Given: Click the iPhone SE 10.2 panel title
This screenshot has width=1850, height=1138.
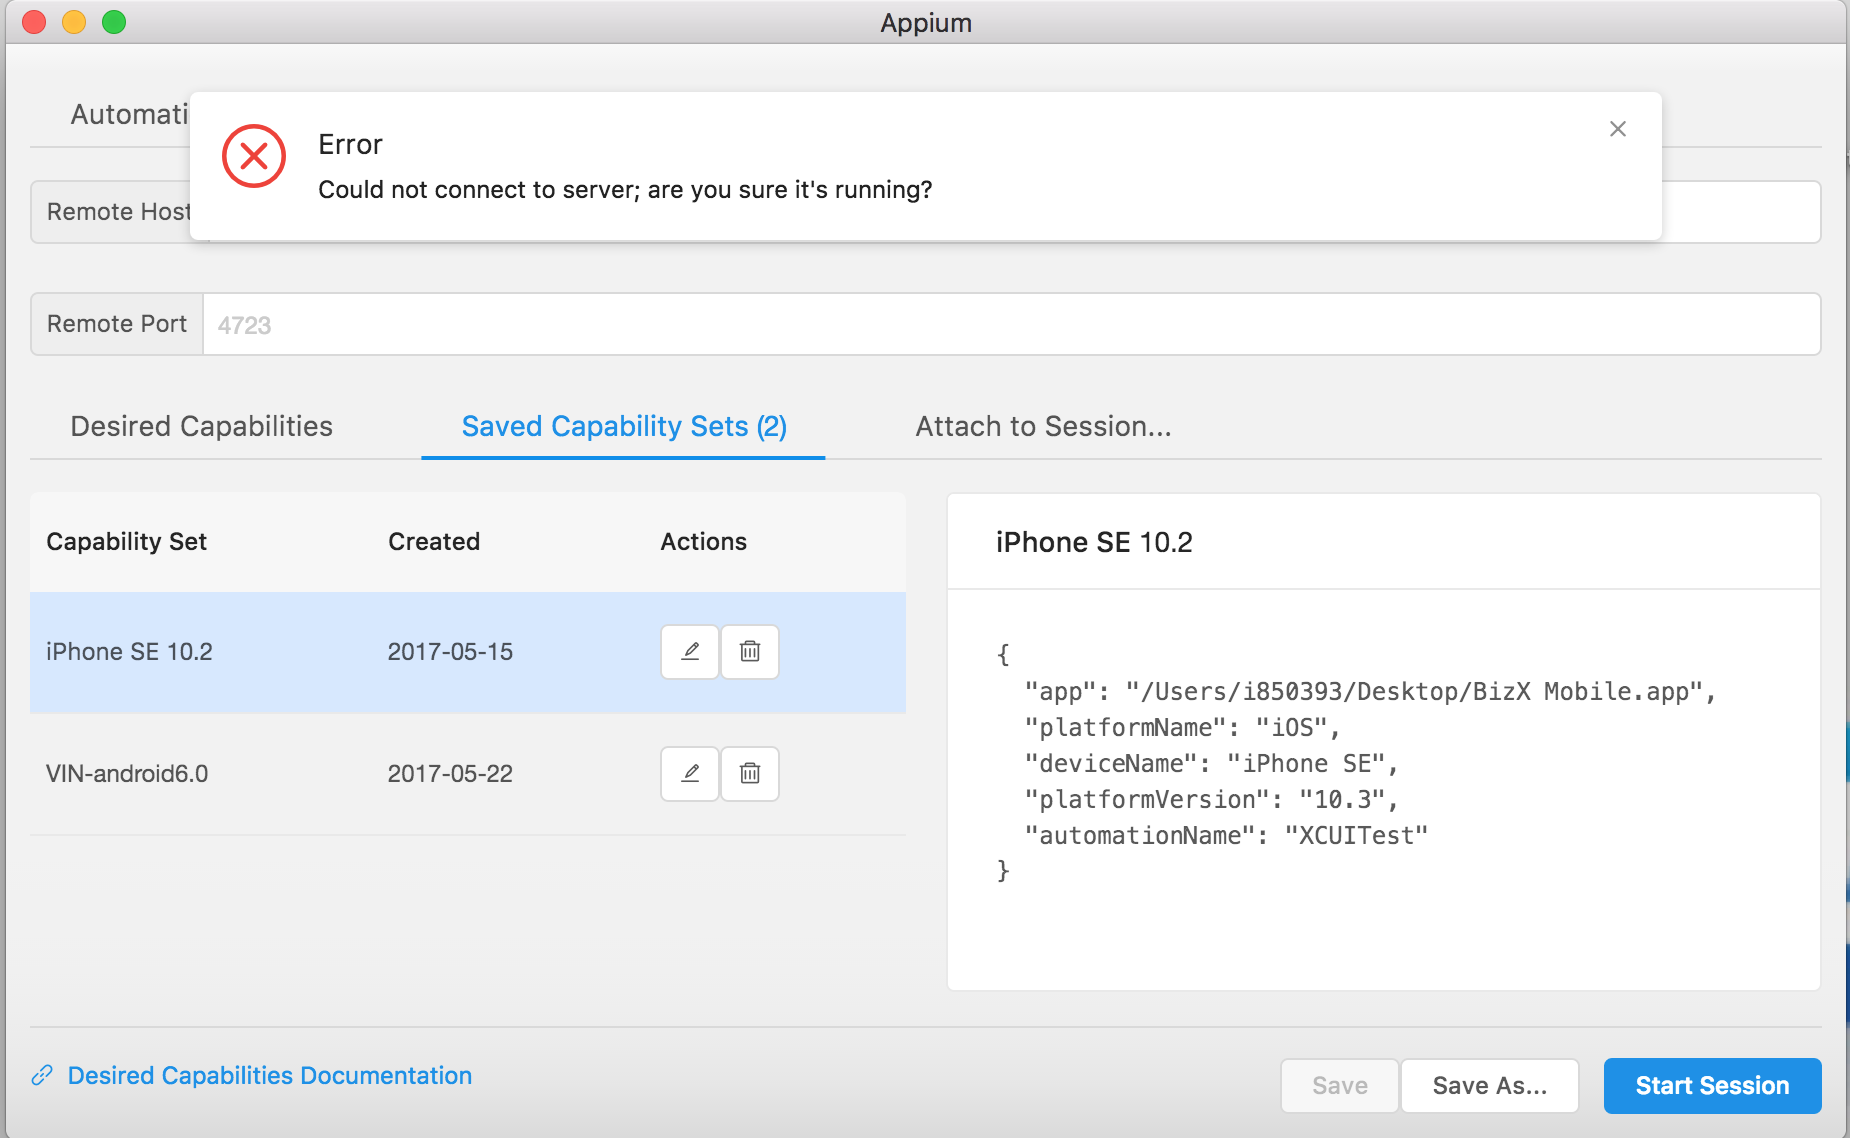Looking at the screenshot, I should tap(1094, 542).
